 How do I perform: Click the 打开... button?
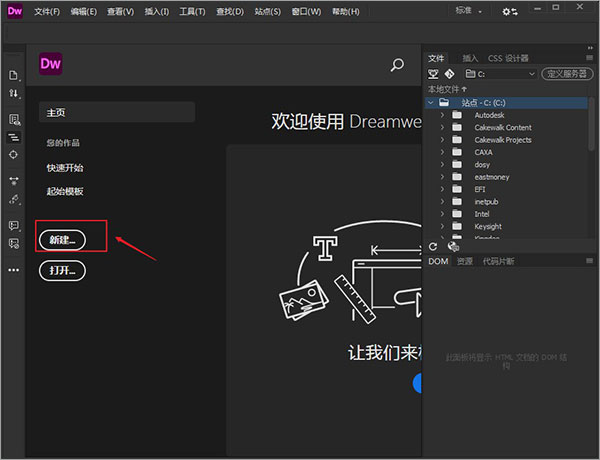click(62, 271)
